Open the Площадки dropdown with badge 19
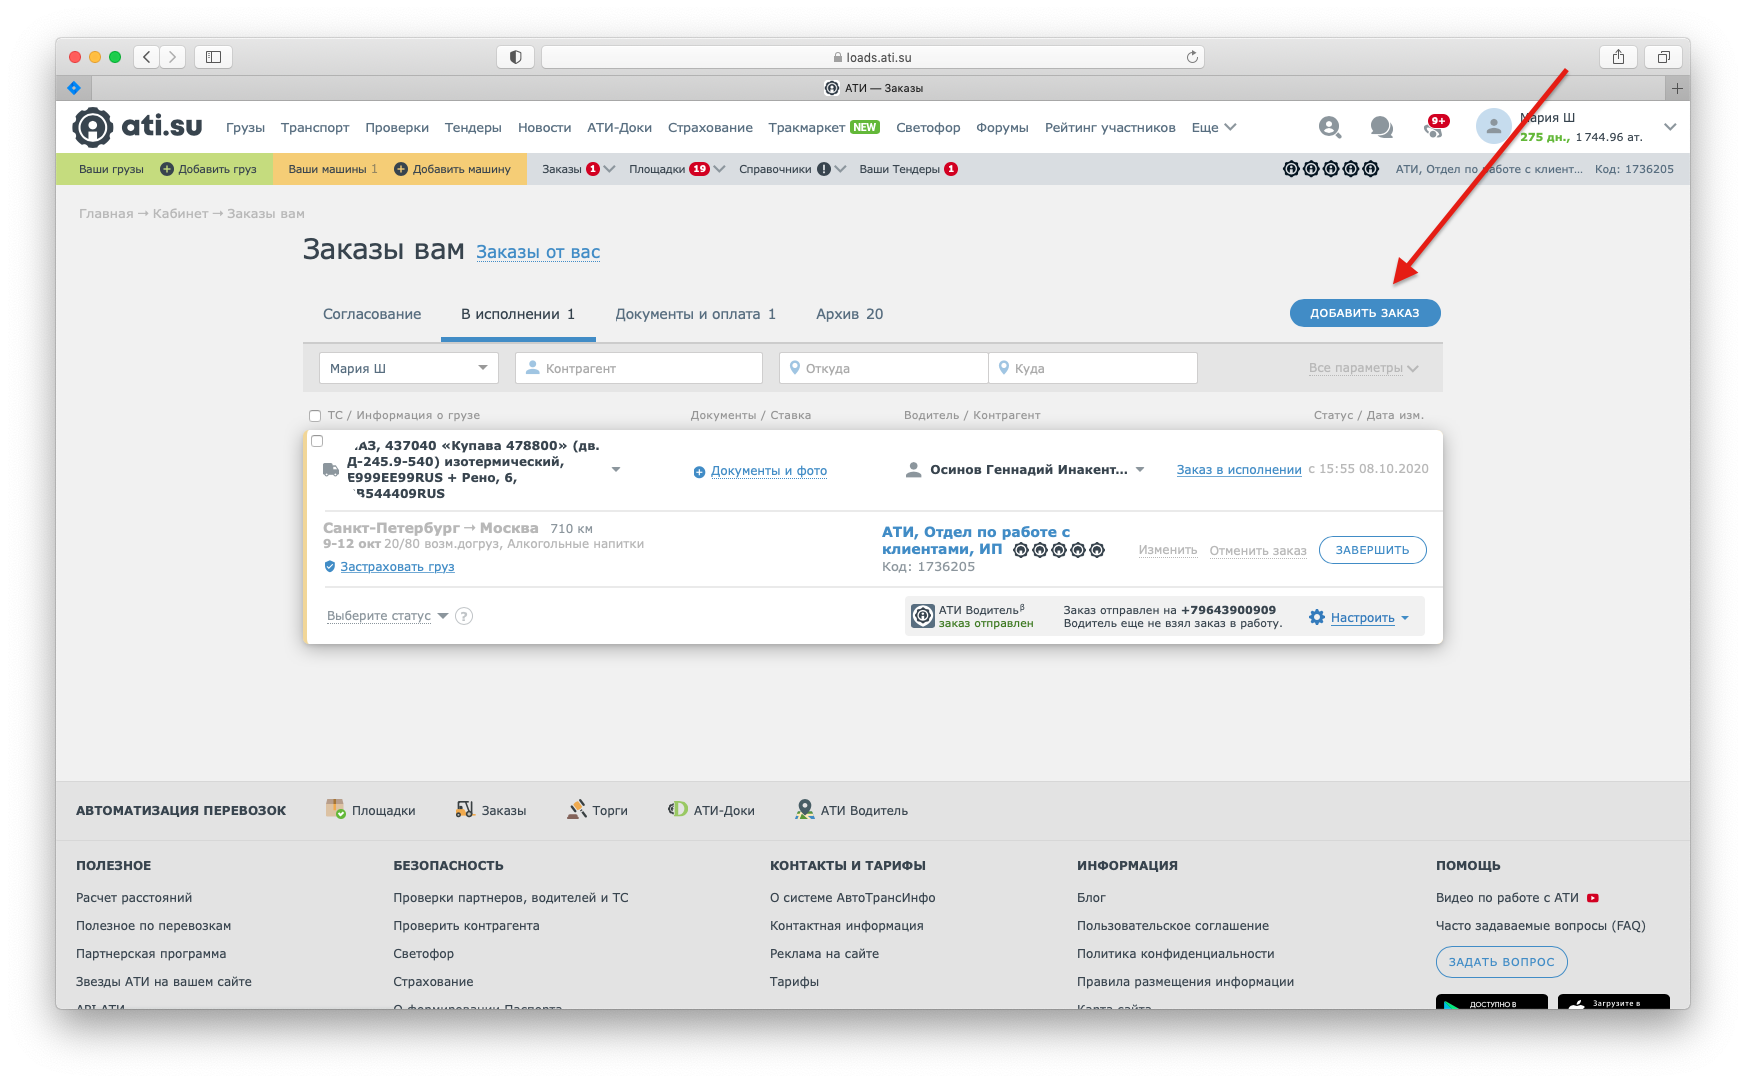 coord(677,169)
